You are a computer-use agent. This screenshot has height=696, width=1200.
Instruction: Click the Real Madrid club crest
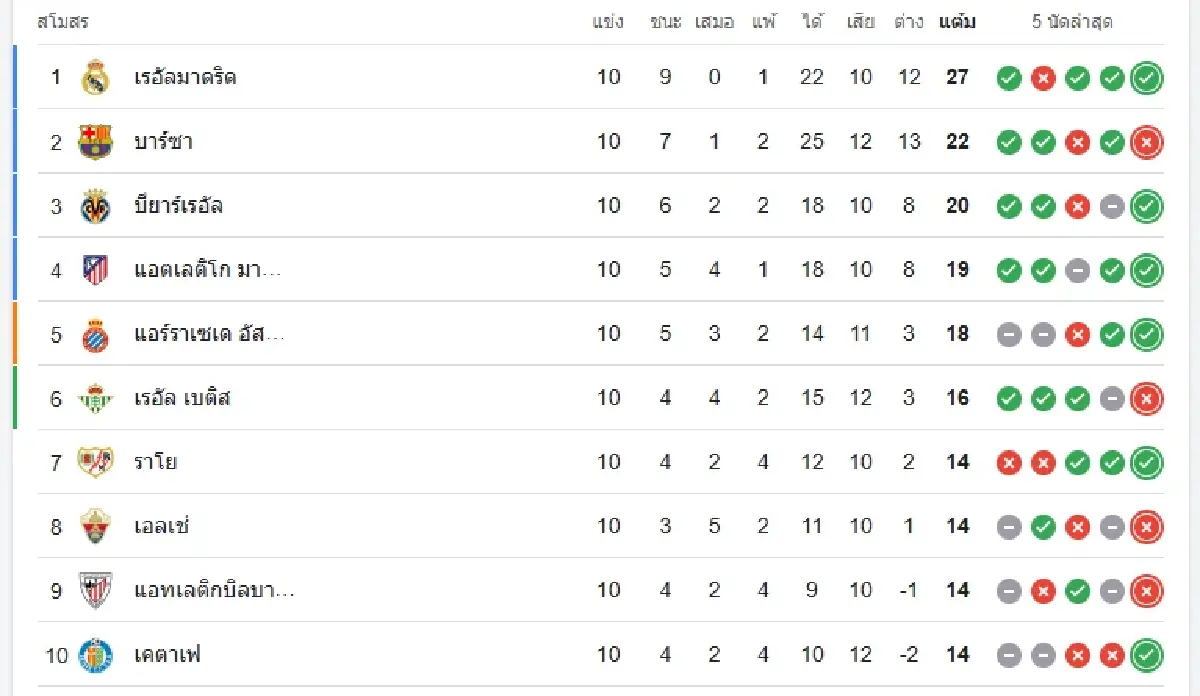[95, 77]
